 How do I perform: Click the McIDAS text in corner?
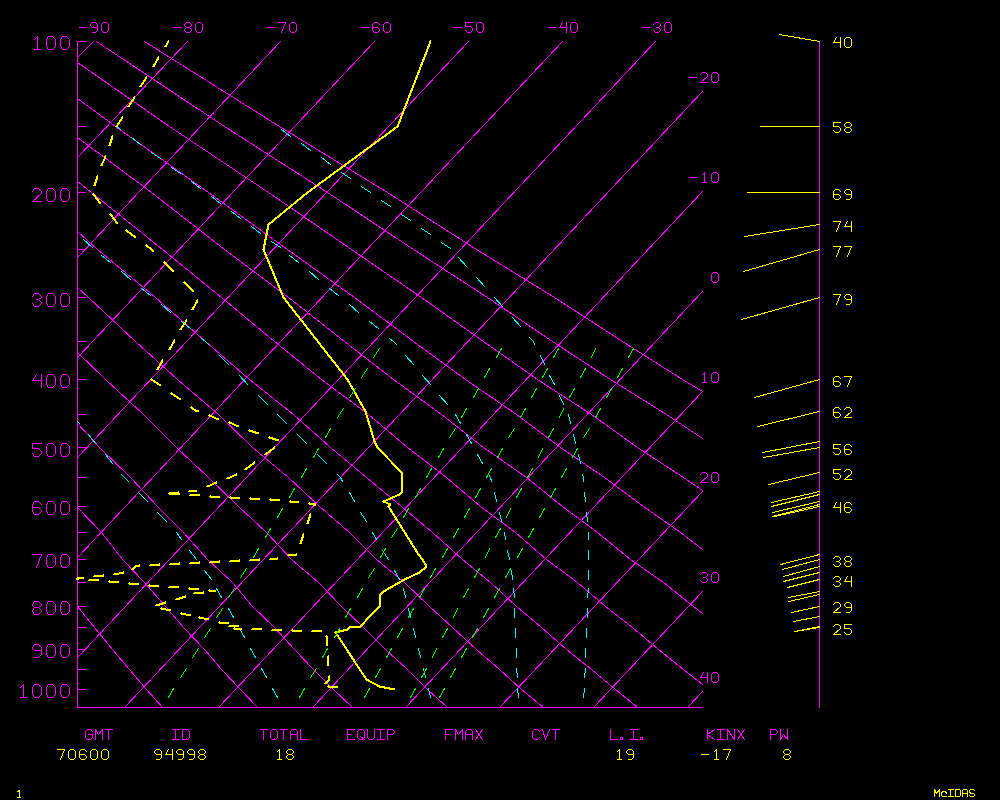(954, 793)
